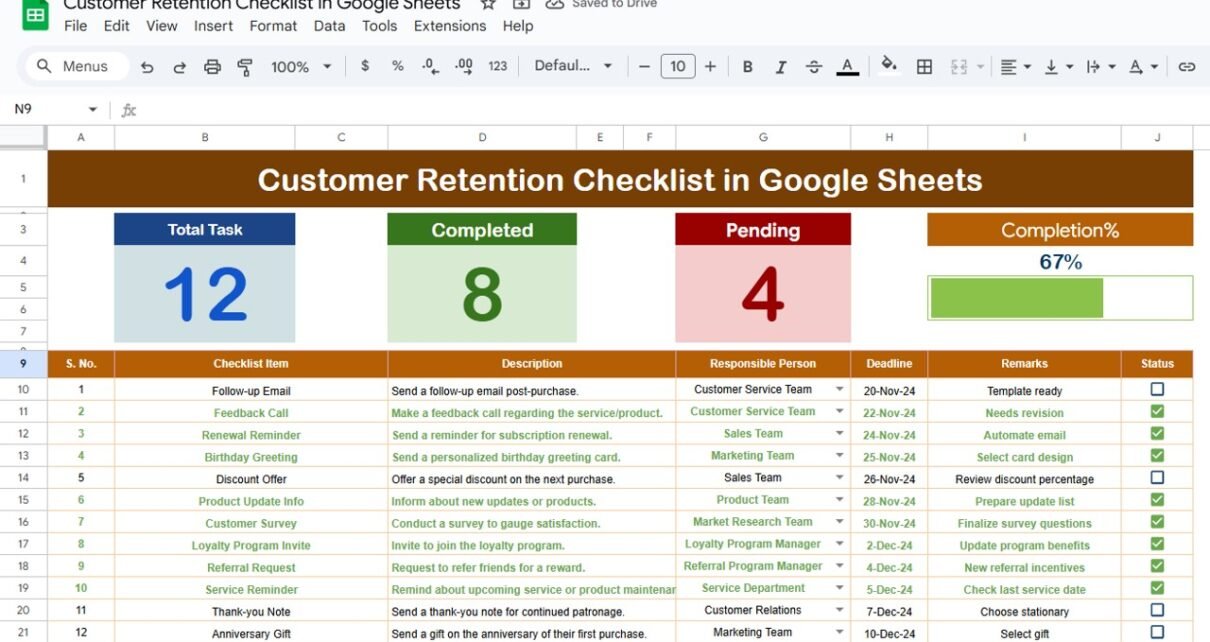Open Thank-you Note responsible person dropdown
This screenshot has width=1210, height=642.
(840, 610)
